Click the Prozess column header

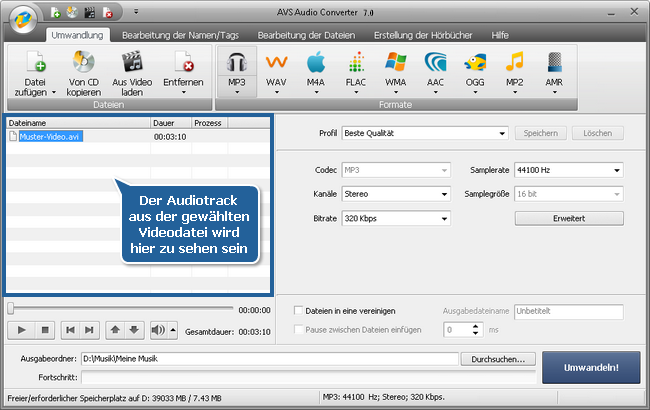pos(209,123)
